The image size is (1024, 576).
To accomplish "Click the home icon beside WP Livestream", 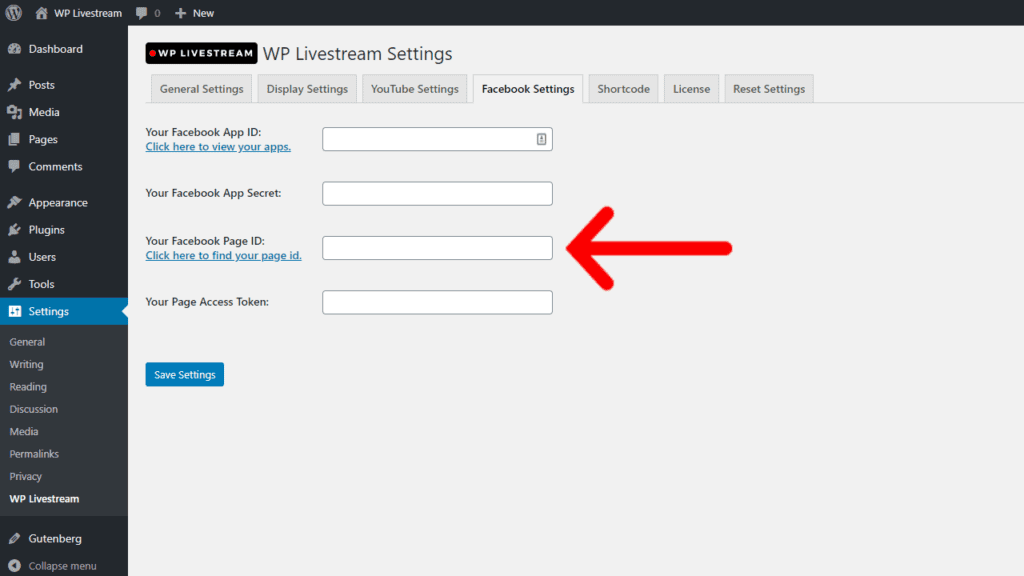I will (41, 13).
